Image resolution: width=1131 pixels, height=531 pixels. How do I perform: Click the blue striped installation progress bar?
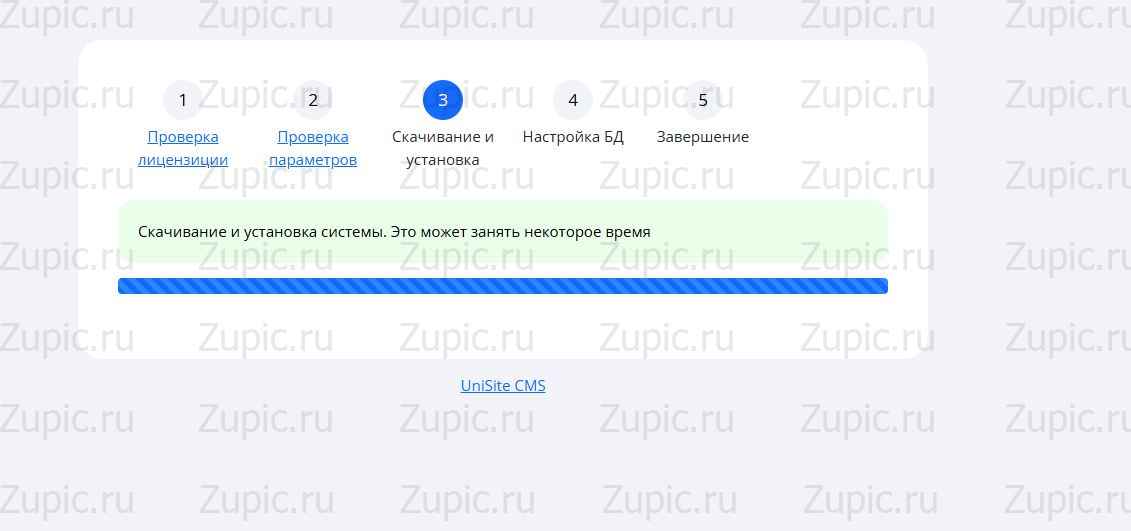[503, 287]
